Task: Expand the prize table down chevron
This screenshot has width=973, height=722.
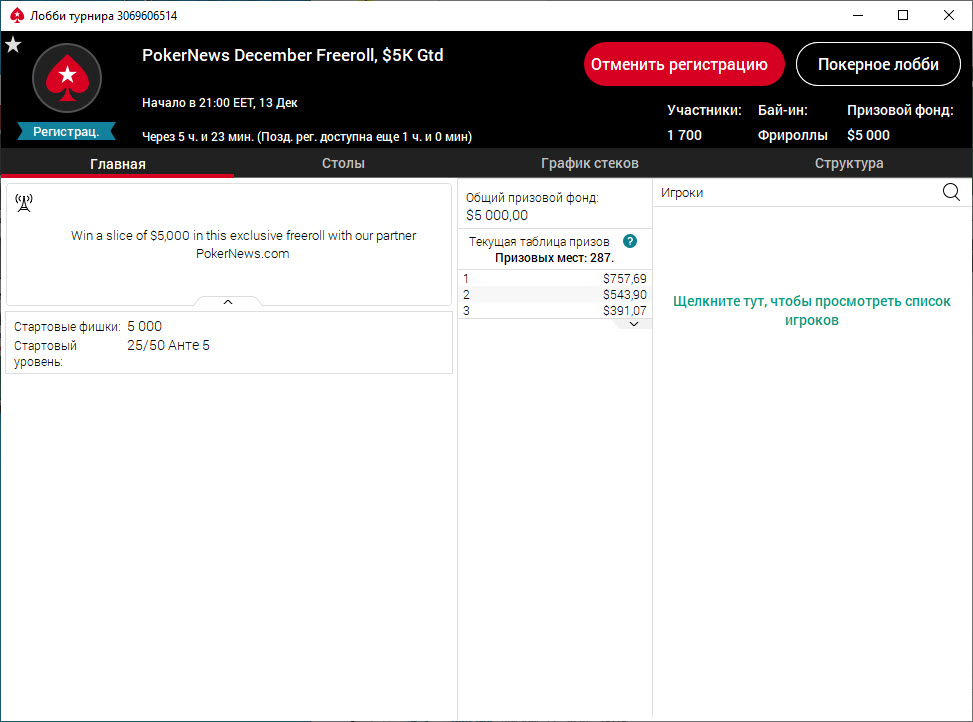Action: tap(634, 324)
